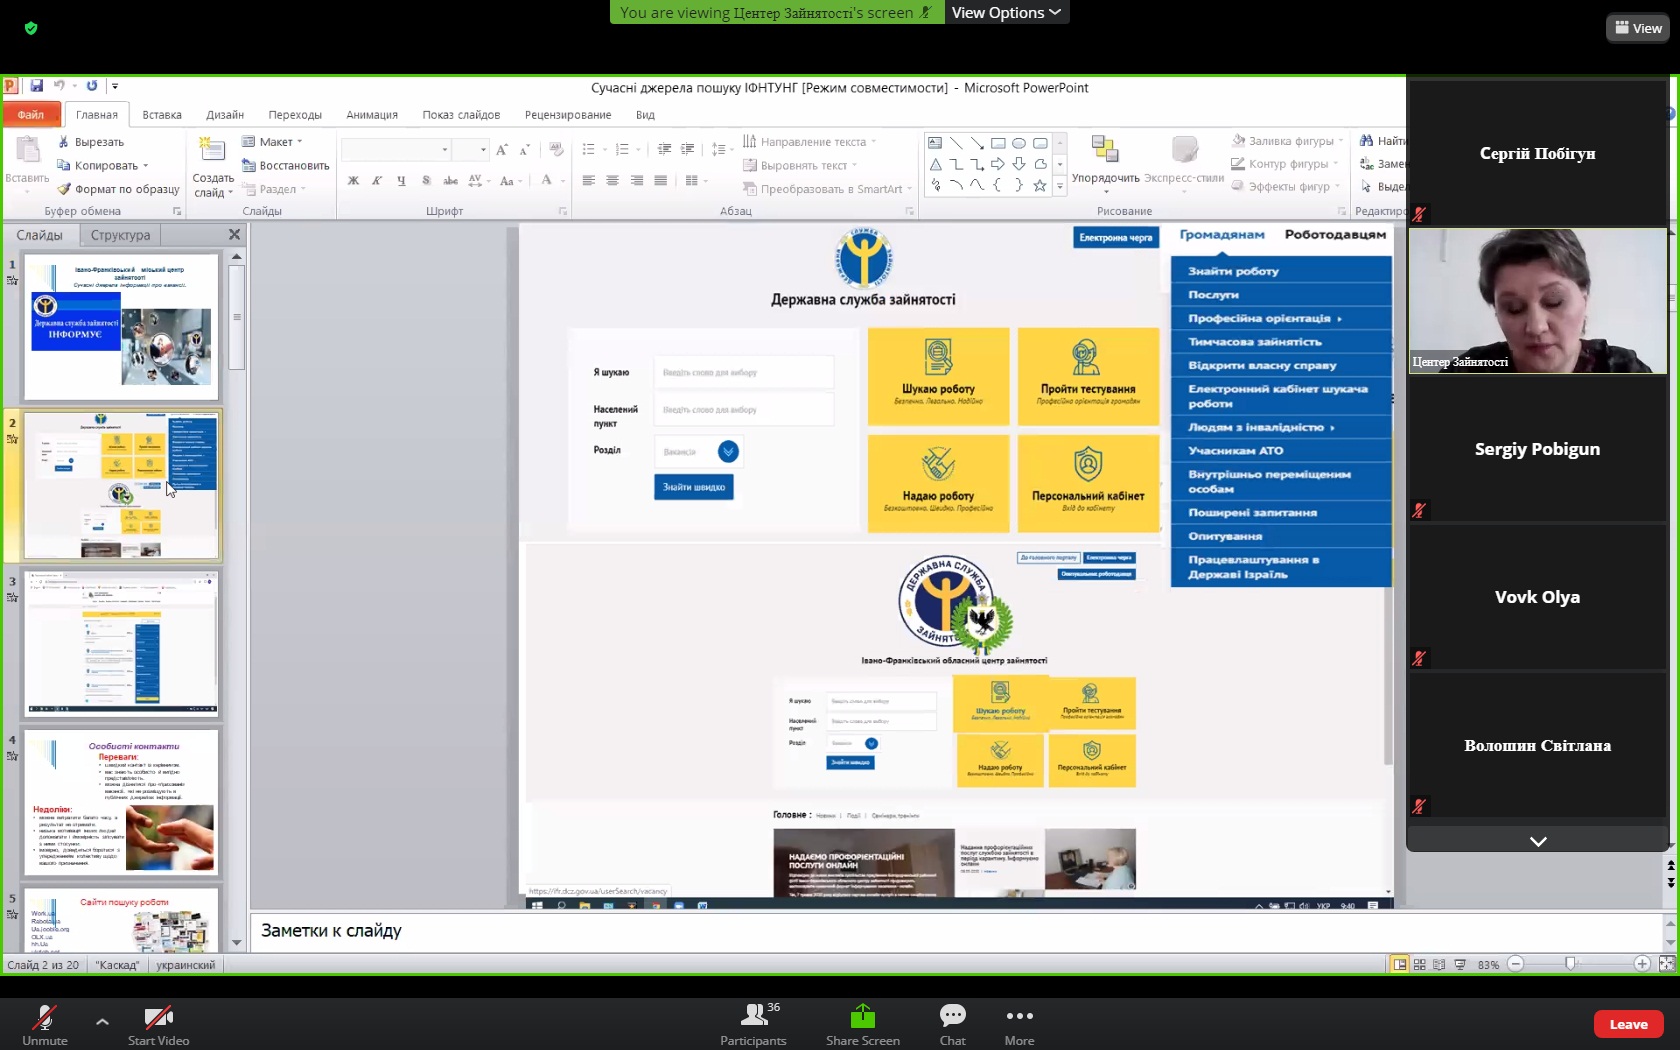Click the More options ellipsis icon
The height and width of the screenshot is (1050, 1680).
point(1019,1017)
